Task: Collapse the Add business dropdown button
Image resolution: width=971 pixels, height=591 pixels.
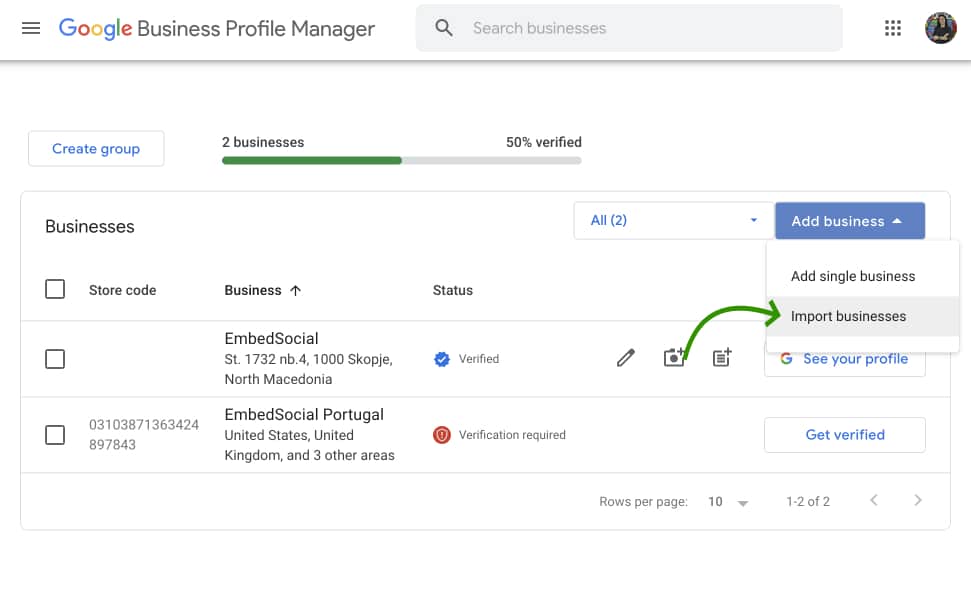Action: click(850, 221)
